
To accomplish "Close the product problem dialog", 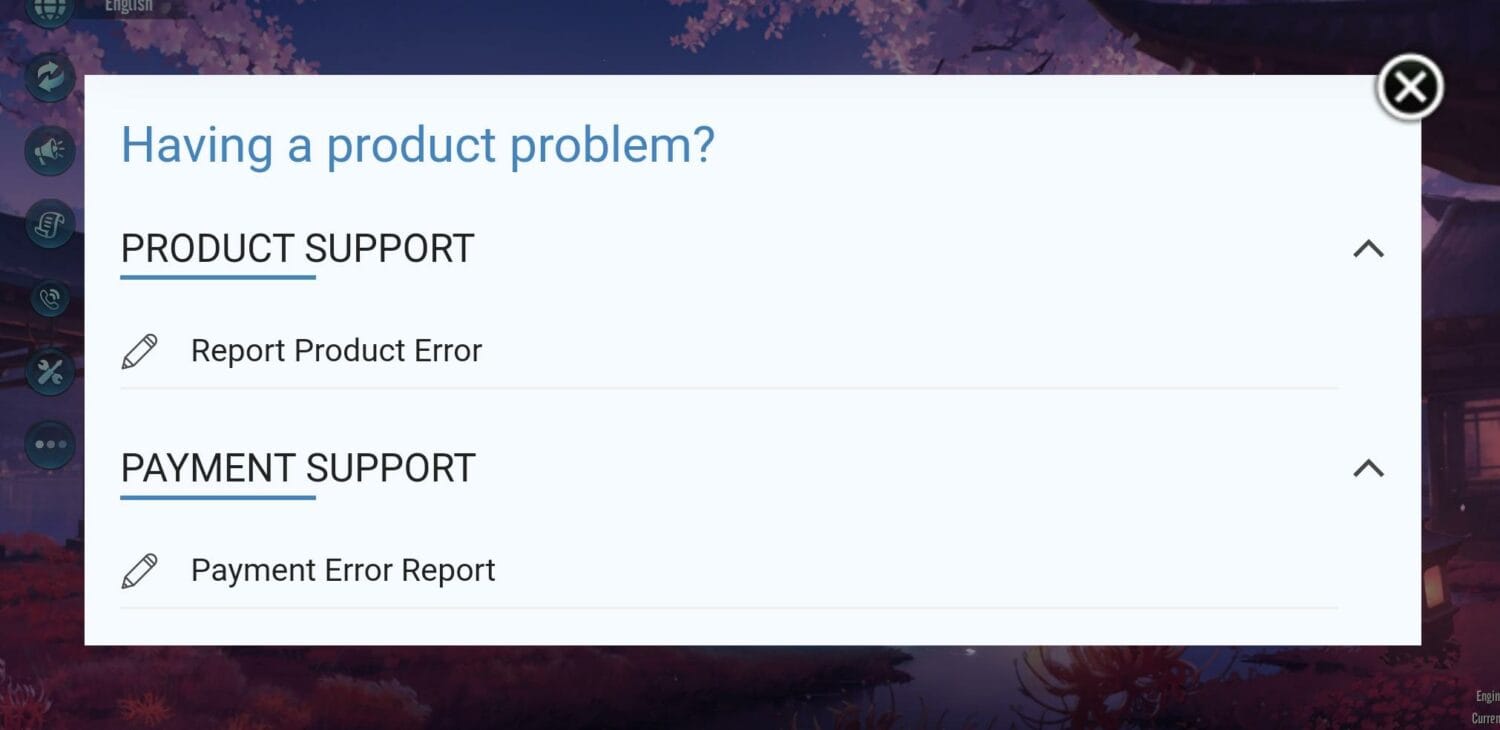I will tap(1409, 86).
